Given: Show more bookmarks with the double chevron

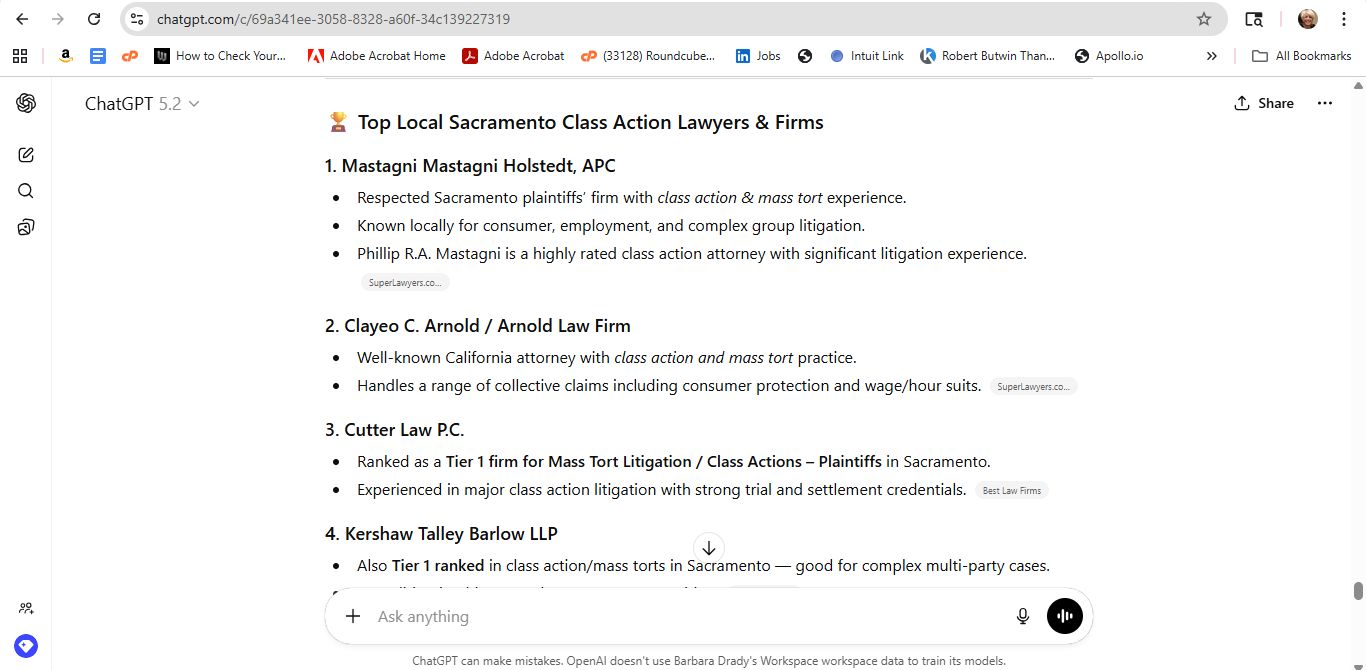Looking at the screenshot, I should point(1212,56).
